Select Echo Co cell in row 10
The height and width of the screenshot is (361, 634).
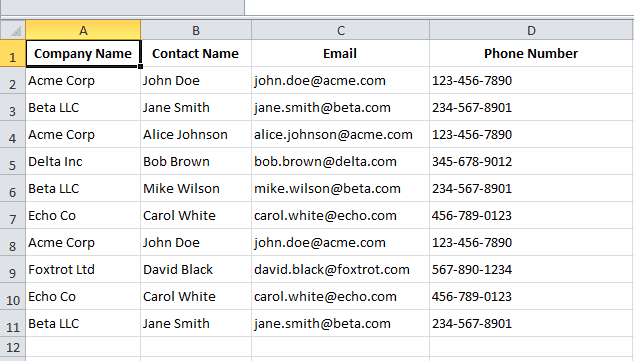(83, 296)
